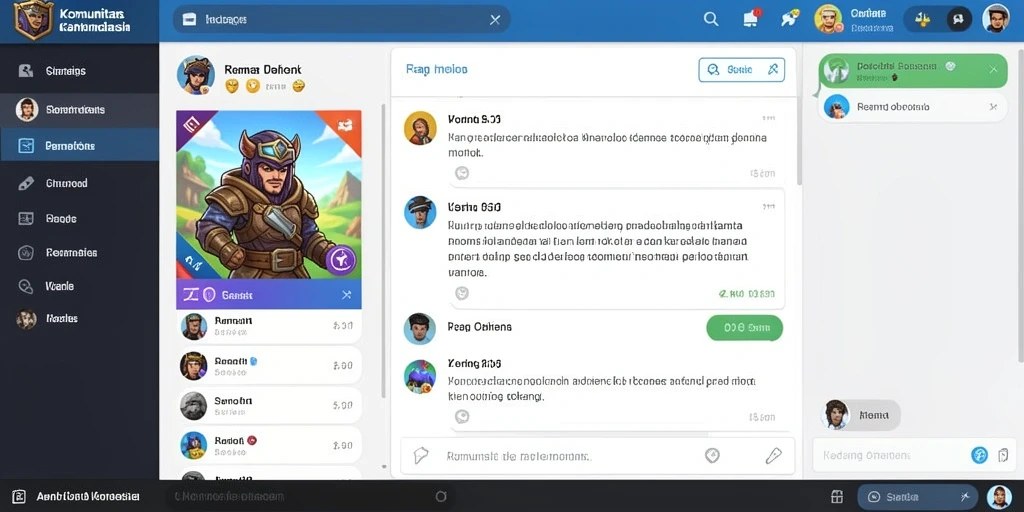Click the Rag Inoloo chat title
The height and width of the screenshot is (512, 1024).
pos(436,69)
